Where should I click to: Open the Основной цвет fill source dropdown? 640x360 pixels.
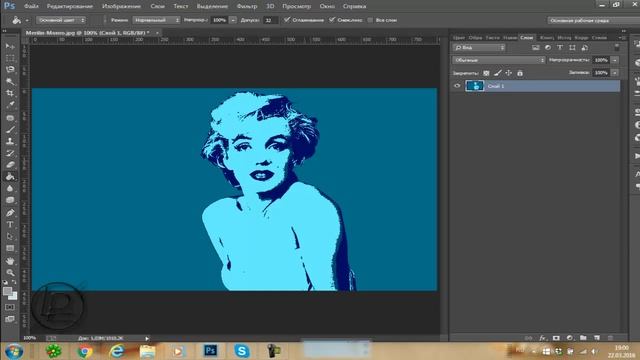(61, 20)
